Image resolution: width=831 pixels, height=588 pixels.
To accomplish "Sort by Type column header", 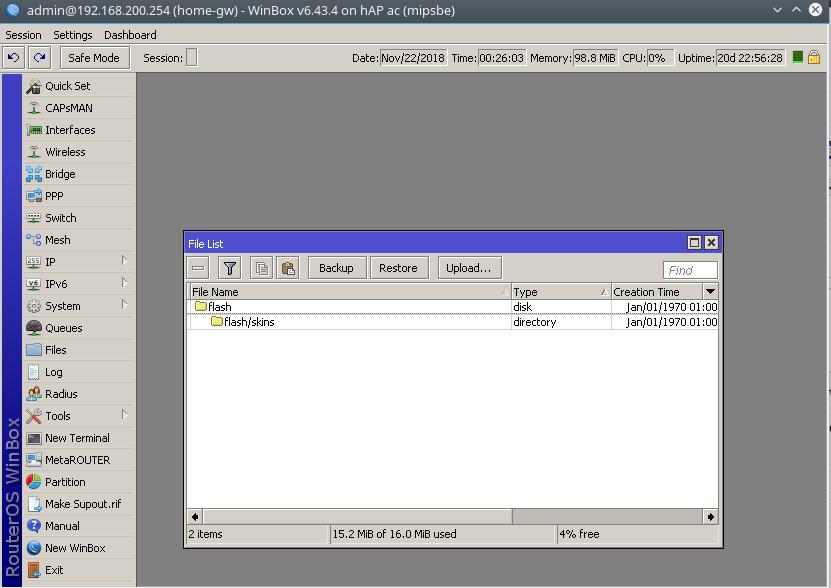I will 561,292.
